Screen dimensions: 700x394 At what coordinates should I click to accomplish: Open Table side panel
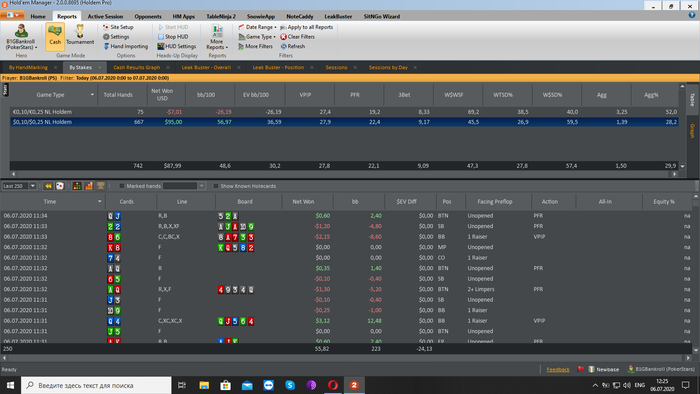(x=692, y=100)
